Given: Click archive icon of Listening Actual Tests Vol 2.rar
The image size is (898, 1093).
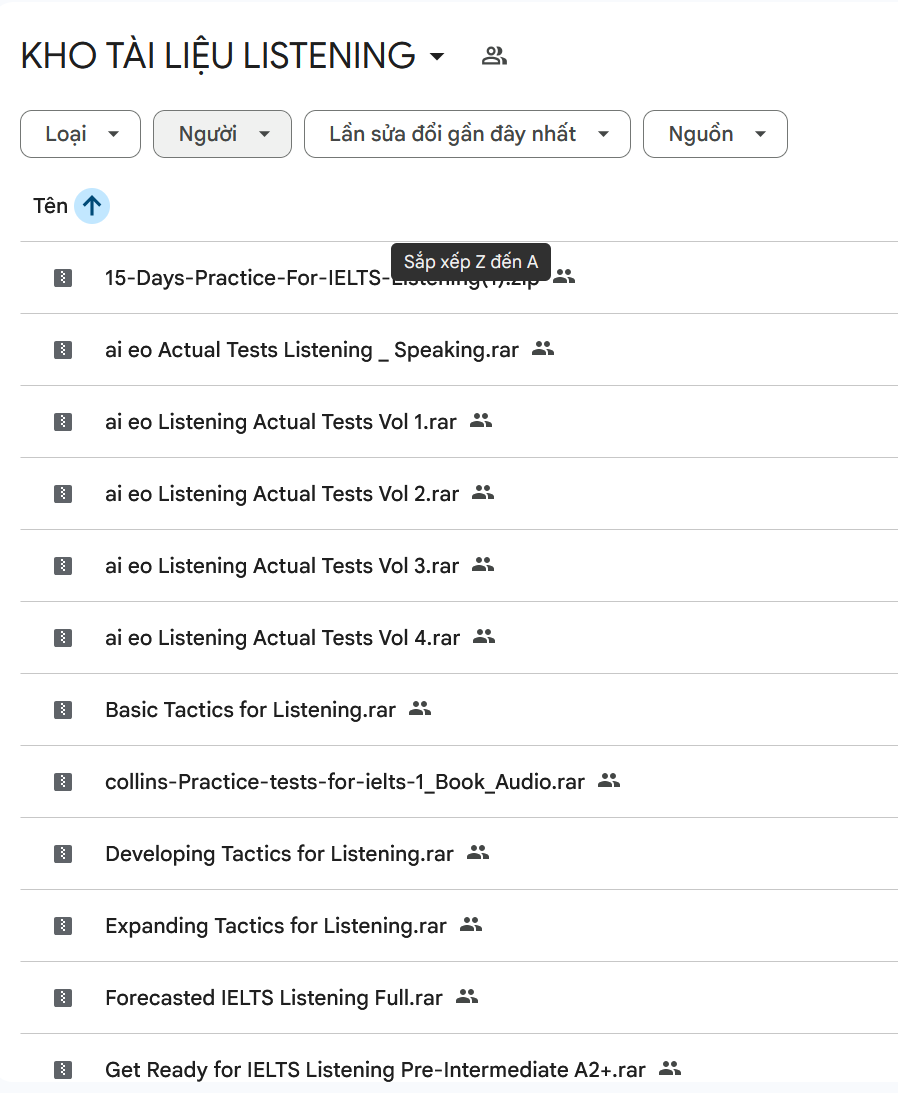Looking at the screenshot, I should tap(63, 494).
